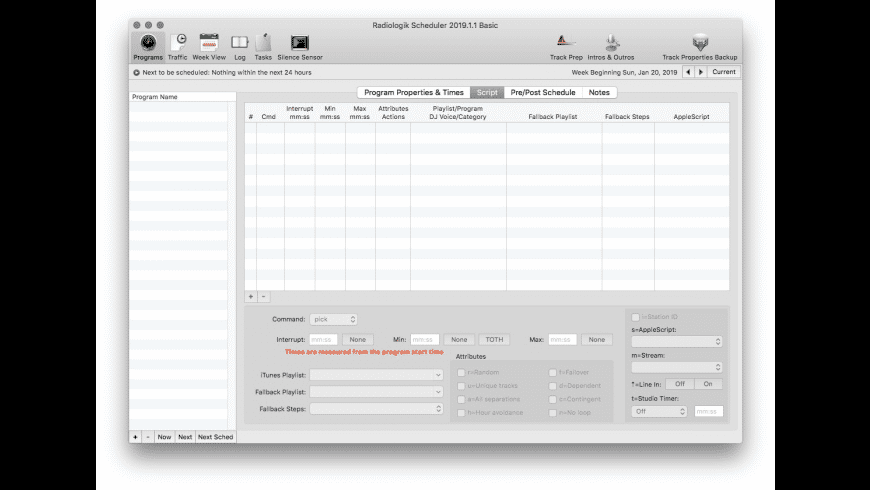Open Tasks from the toolbar
870x490 pixels.
[x=263, y=44]
